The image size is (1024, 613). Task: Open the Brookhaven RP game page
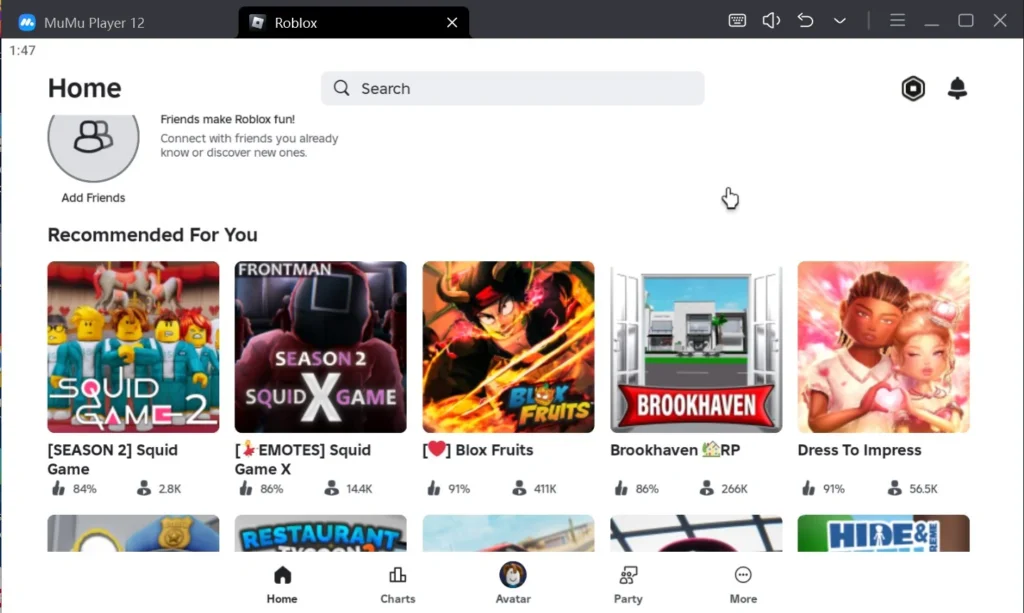click(x=695, y=347)
